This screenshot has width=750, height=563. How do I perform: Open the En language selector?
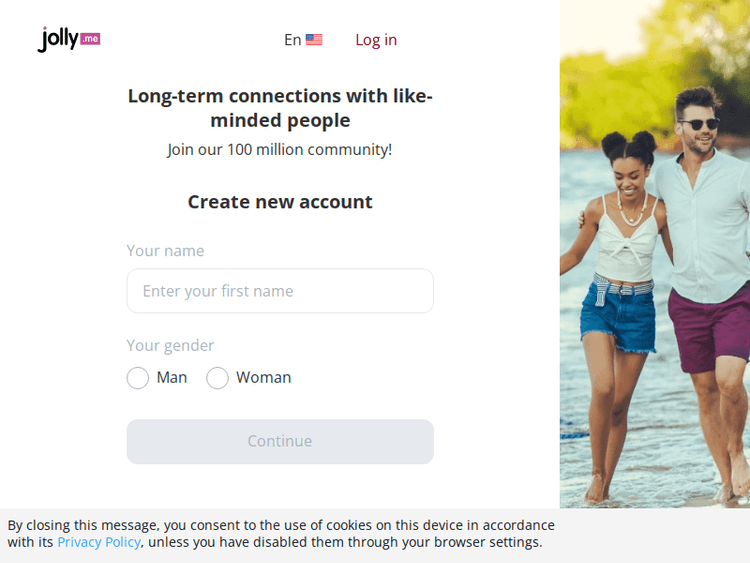[x=303, y=40]
